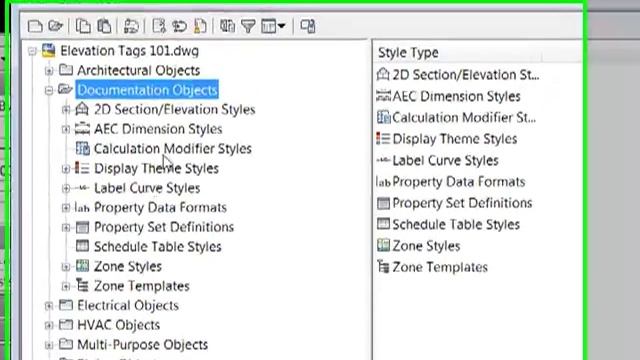This screenshot has height=360, width=640.
Task: Click the Schedule Table Styles icon in Style Type list
Action: (383, 224)
